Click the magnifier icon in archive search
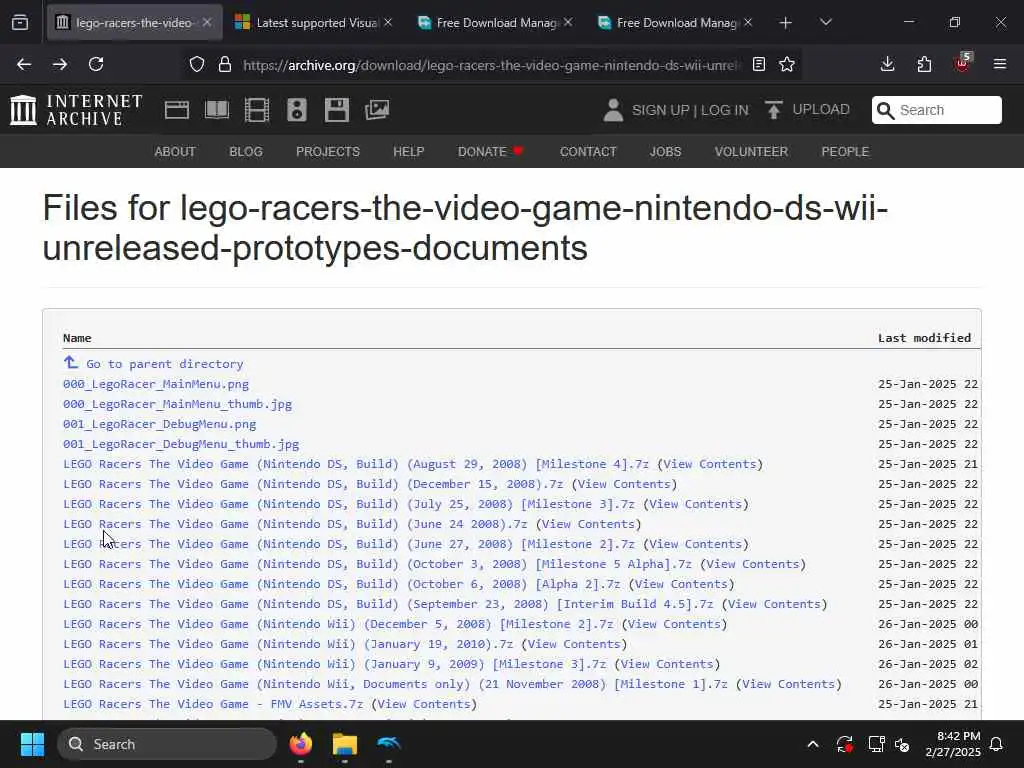1024x768 pixels. [x=886, y=110]
